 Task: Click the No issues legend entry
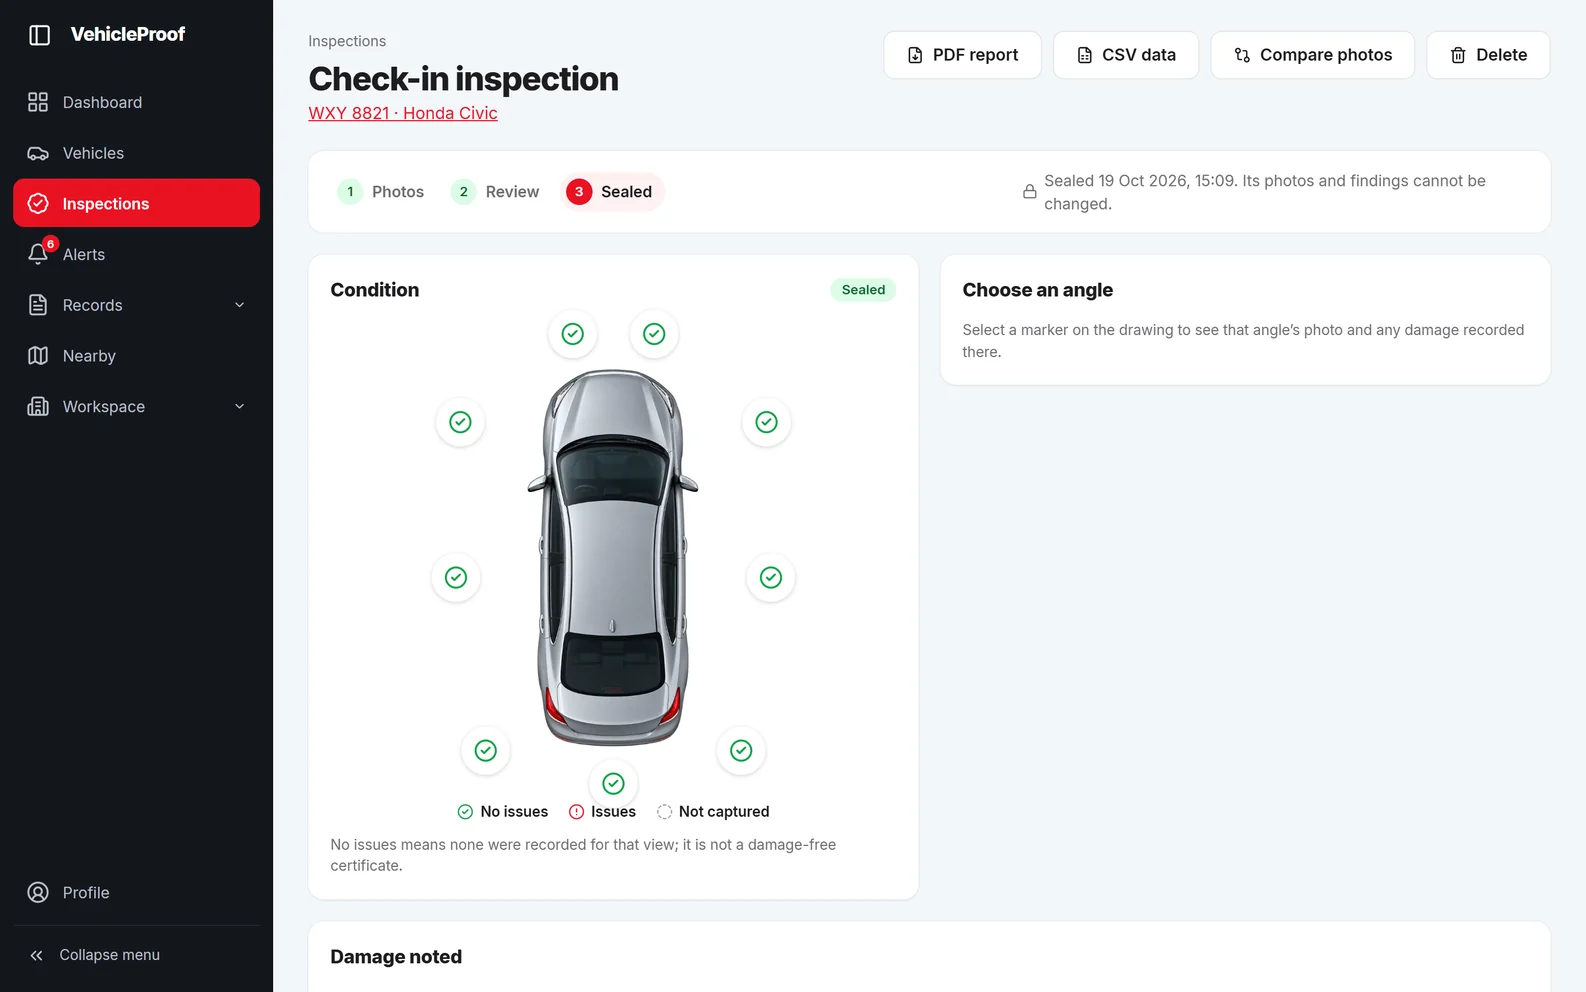503,812
